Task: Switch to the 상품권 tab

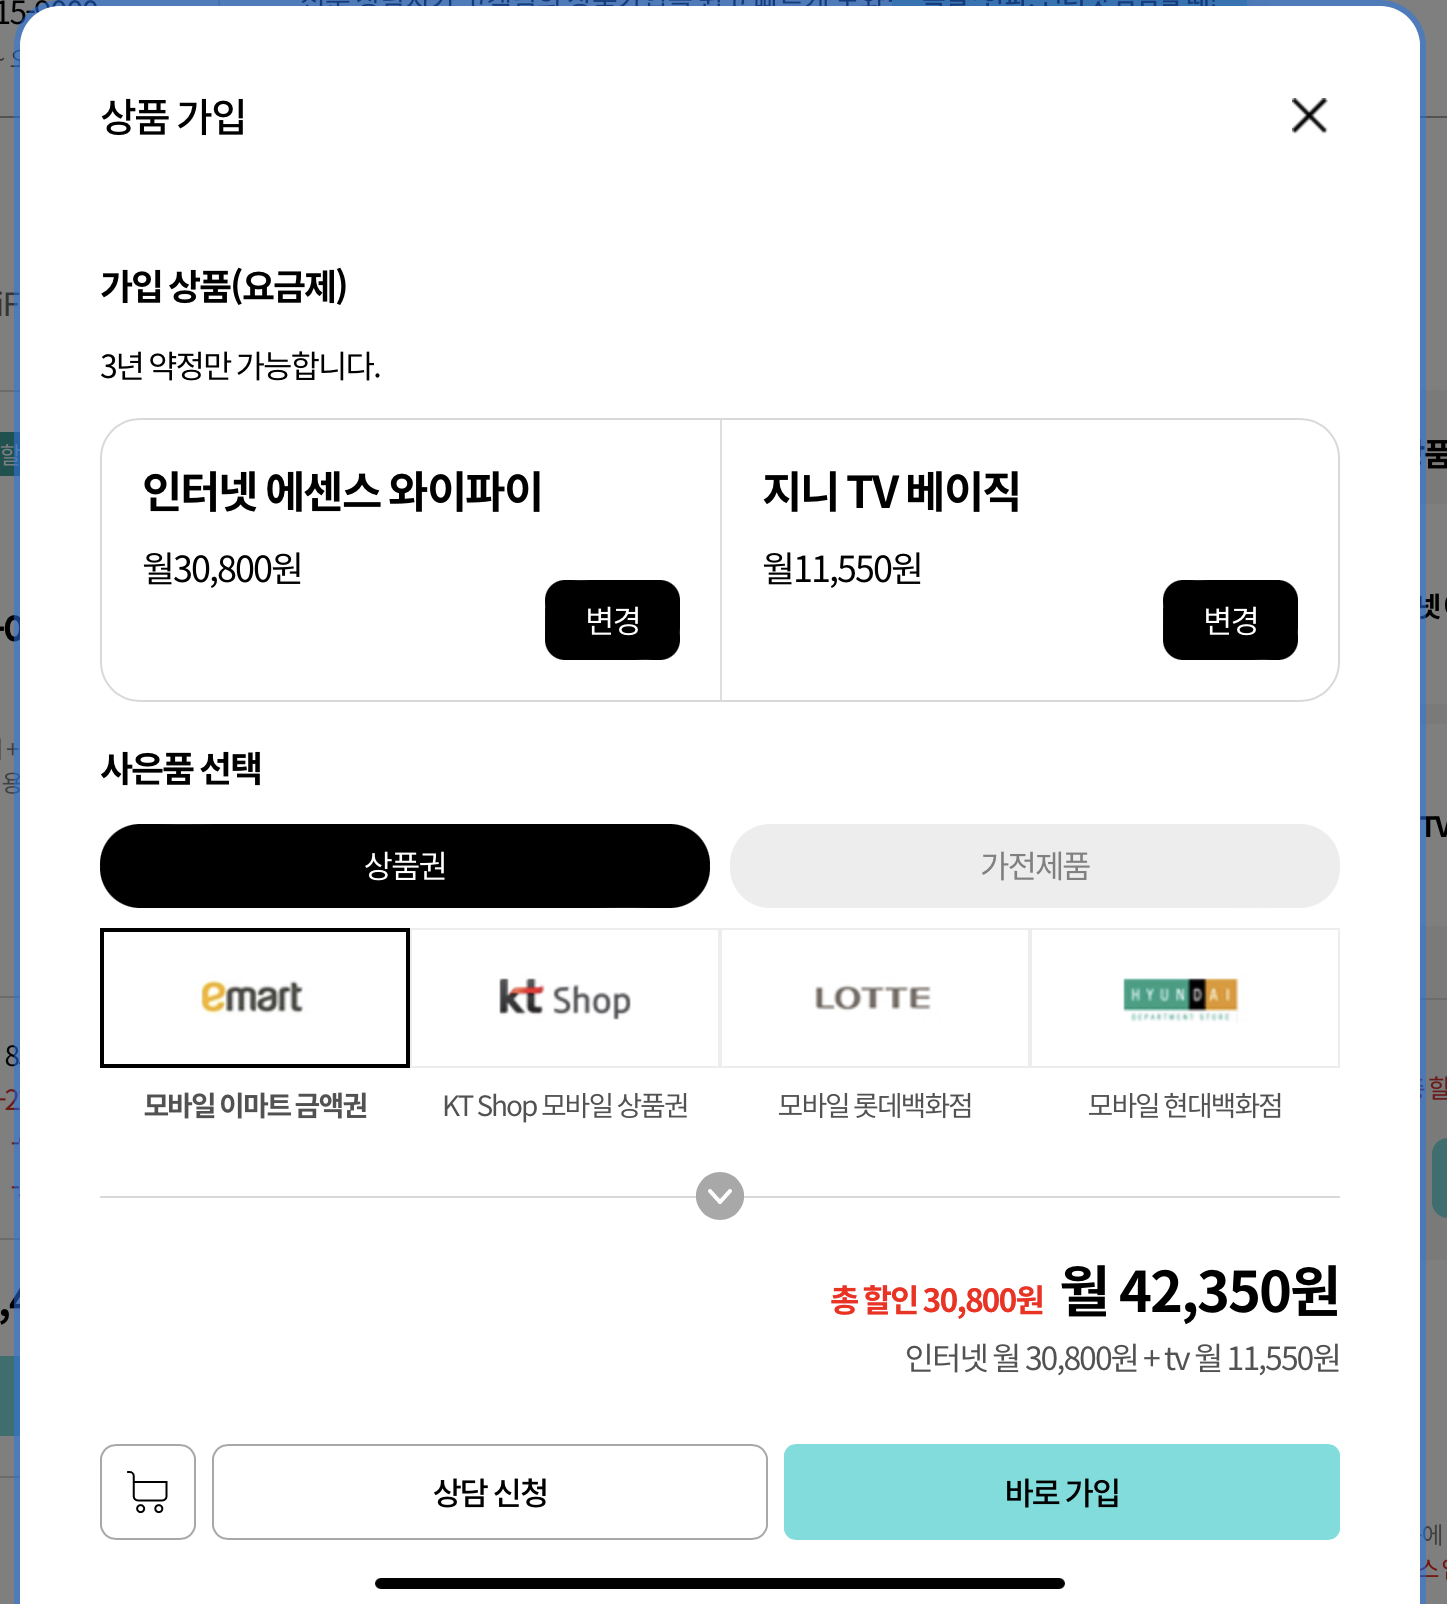Action: pyautogui.click(x=405, y=866)
